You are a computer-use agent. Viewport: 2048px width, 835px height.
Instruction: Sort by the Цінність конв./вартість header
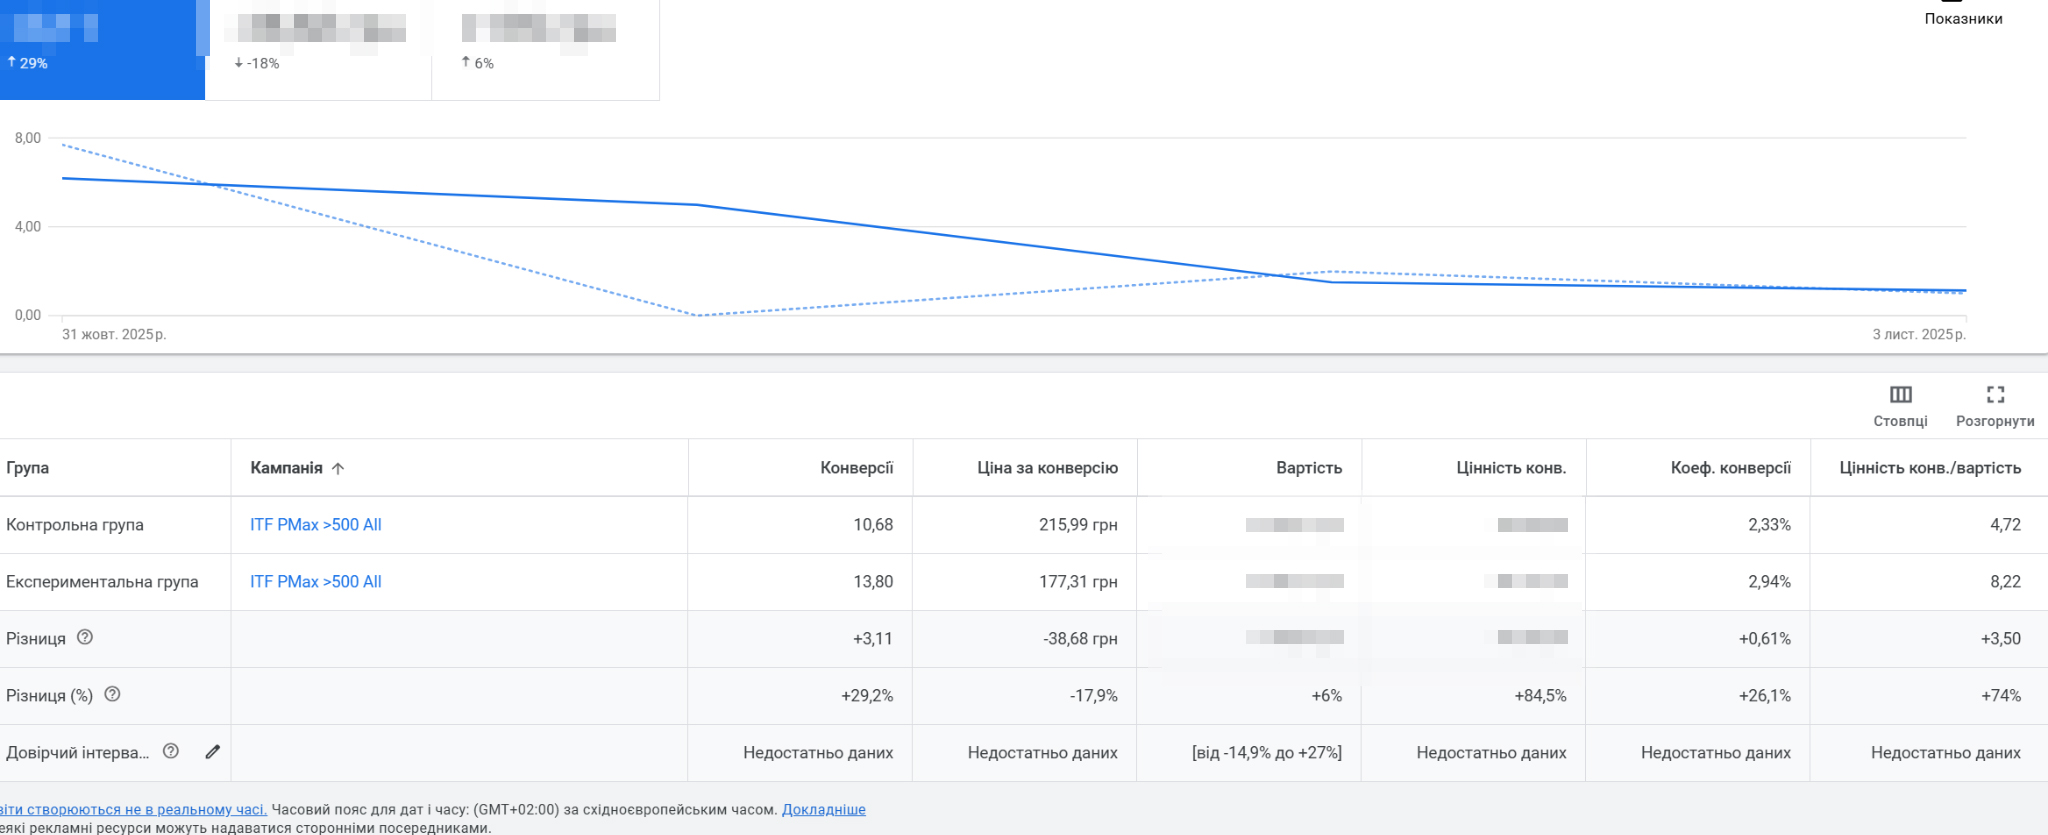(1930, 468)
